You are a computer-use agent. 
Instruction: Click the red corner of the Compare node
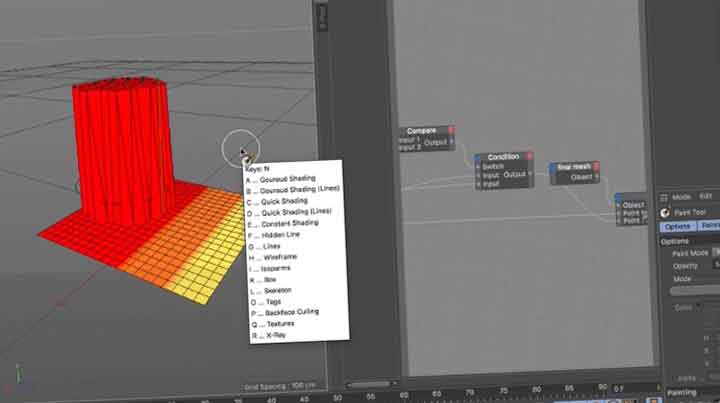[452, 130]
